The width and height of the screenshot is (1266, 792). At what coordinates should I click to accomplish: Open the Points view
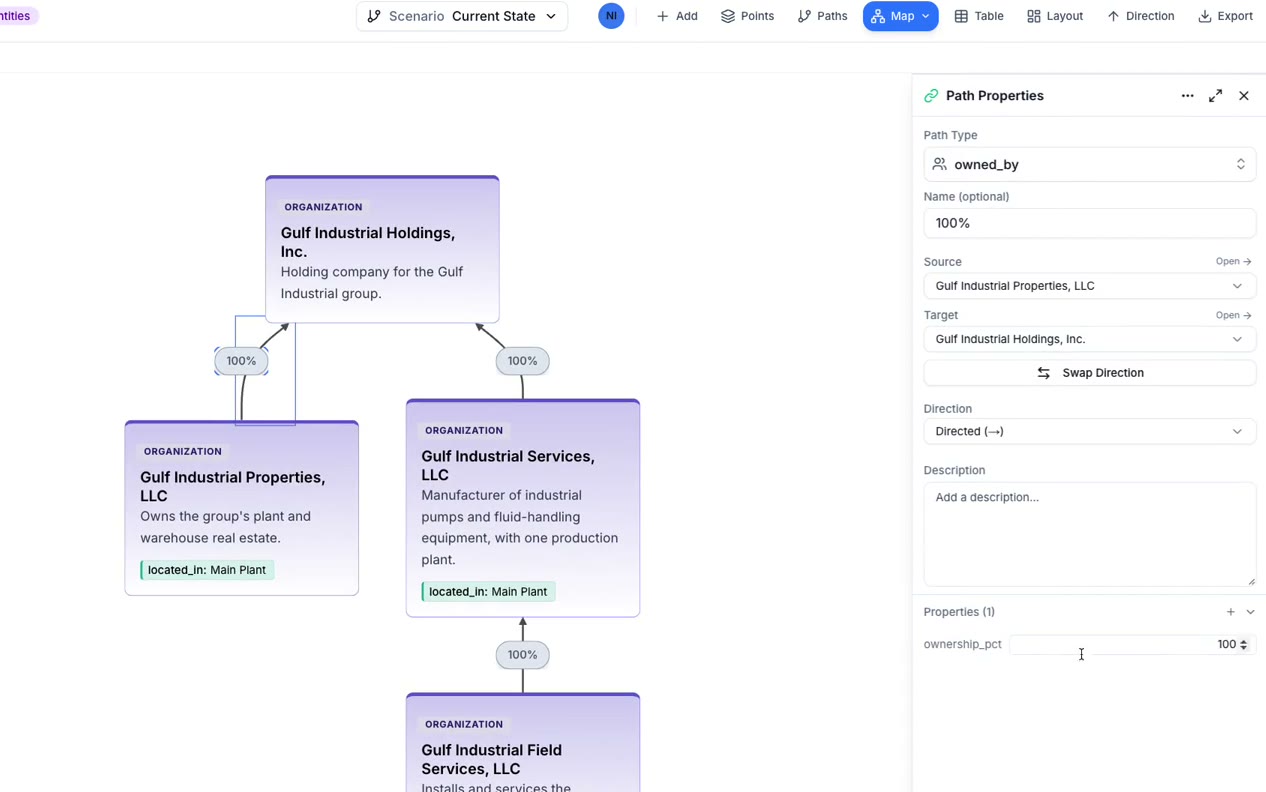pos(748,16)
